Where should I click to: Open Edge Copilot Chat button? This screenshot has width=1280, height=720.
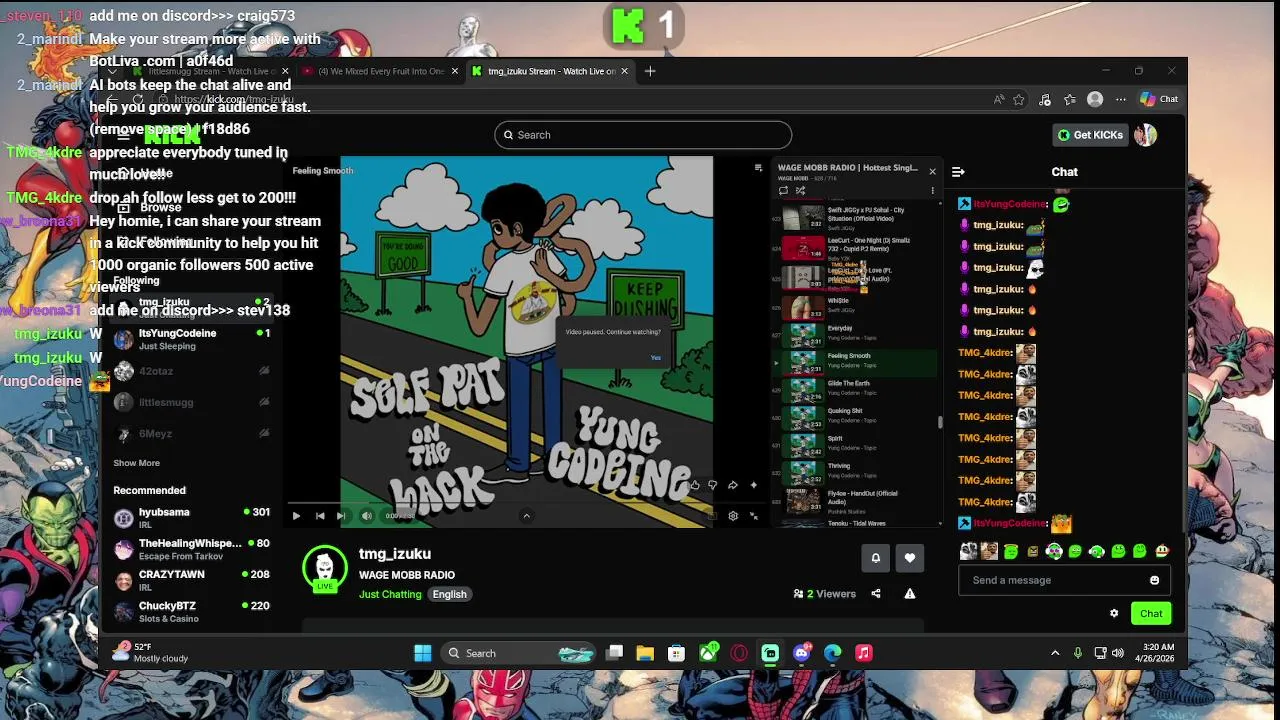tap(1160, 99)
